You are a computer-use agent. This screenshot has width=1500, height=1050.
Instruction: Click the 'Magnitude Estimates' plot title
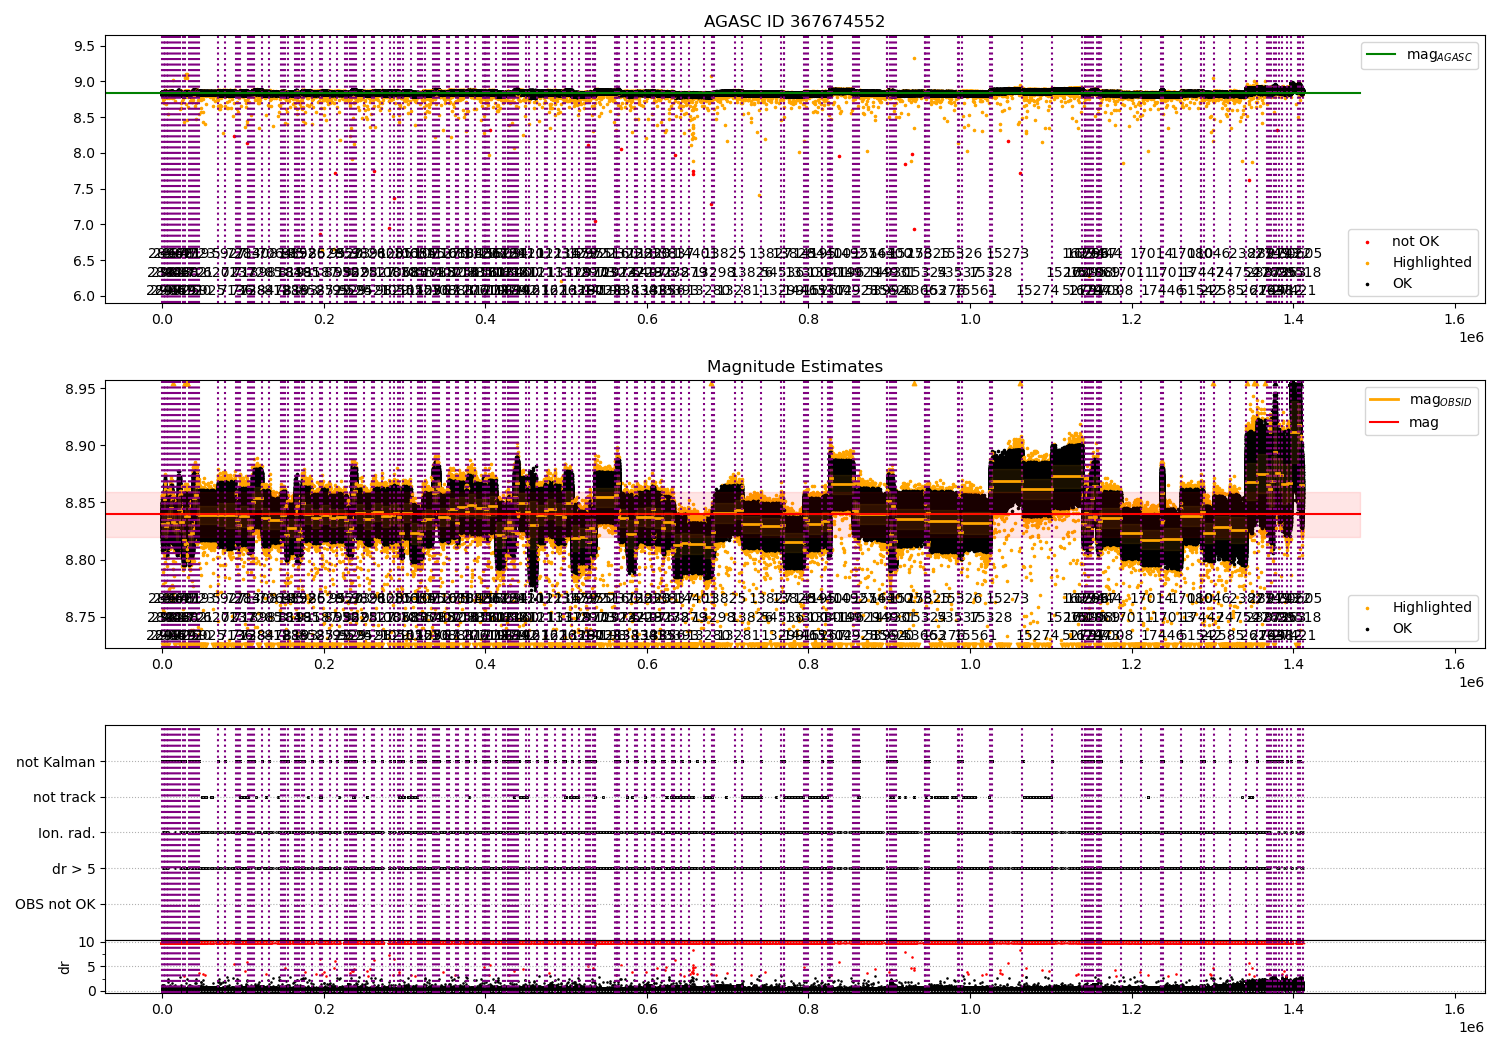coord(794,366)
